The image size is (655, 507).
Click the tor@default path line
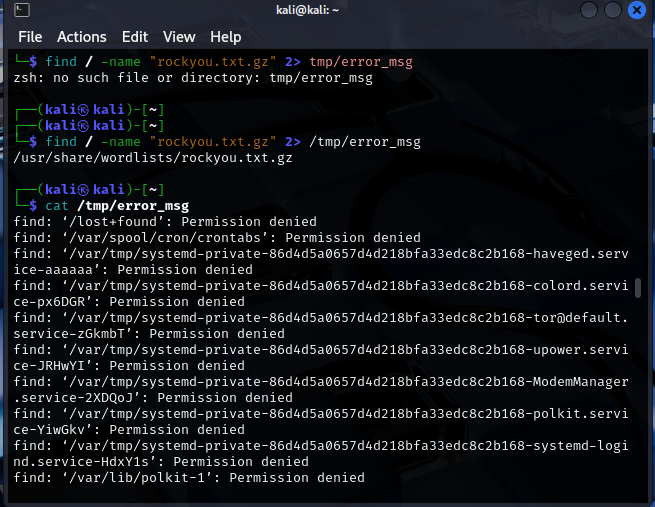point(321,318)
